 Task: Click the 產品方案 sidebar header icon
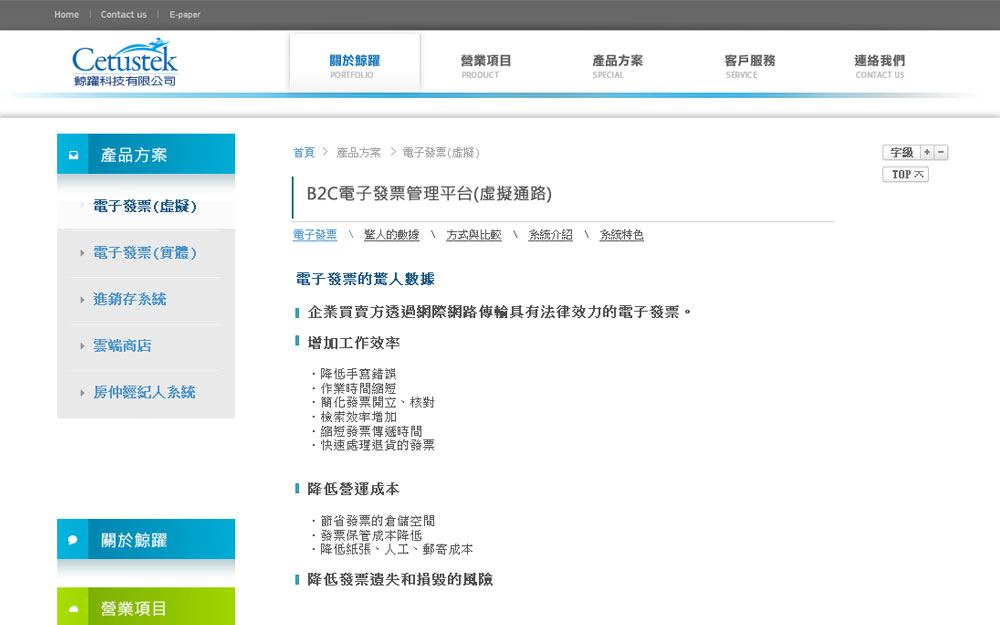(x=74, y=155)
